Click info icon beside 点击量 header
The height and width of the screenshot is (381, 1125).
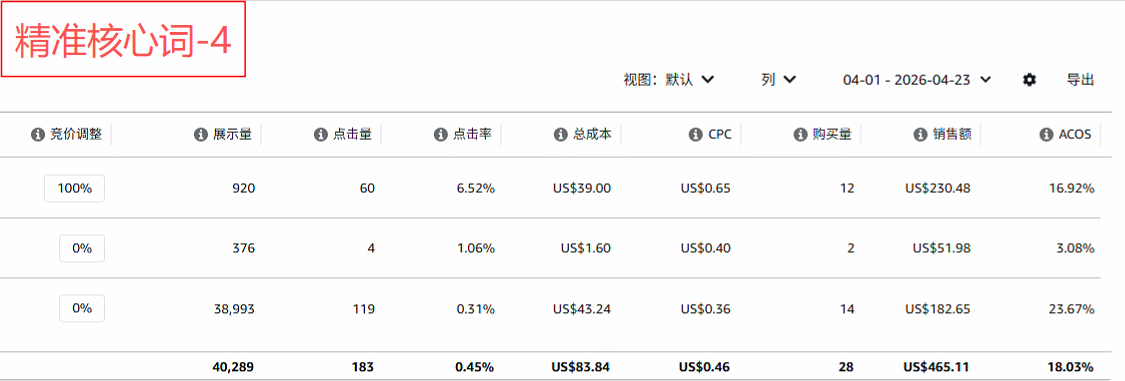[320, 134]
